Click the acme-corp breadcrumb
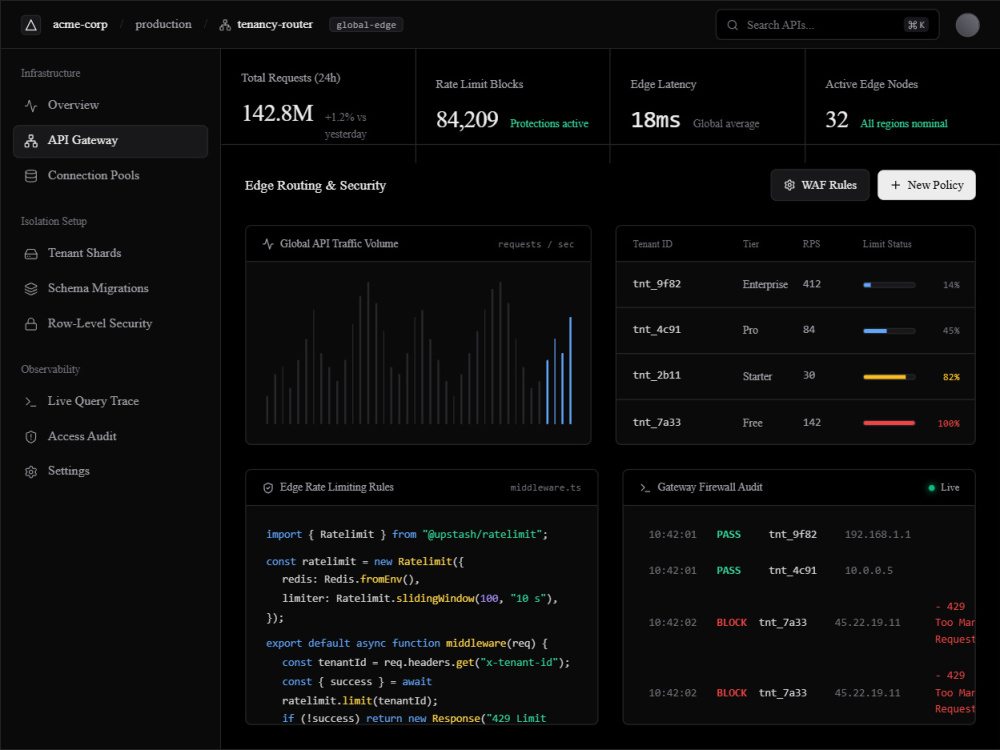The image size is (1000, 750). point(80,25)
